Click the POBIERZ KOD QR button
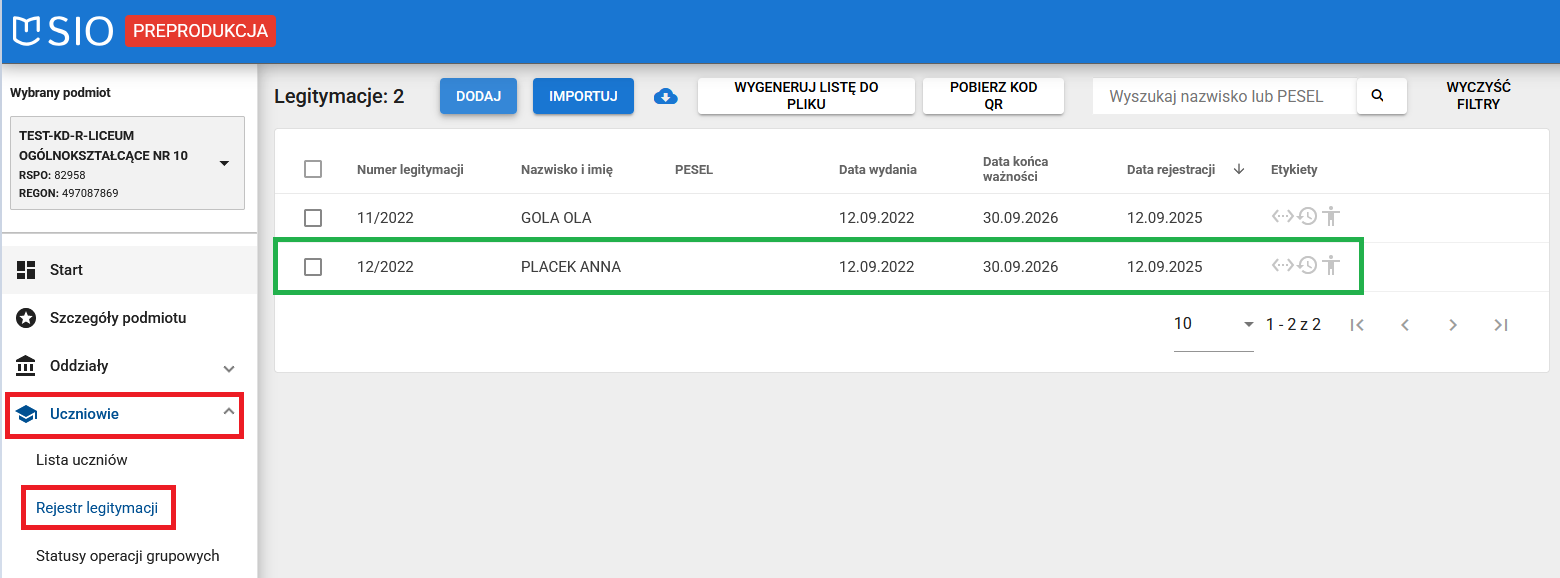Image resolution: width=1560 pixels, height=578 pixels. click(993, 95)
